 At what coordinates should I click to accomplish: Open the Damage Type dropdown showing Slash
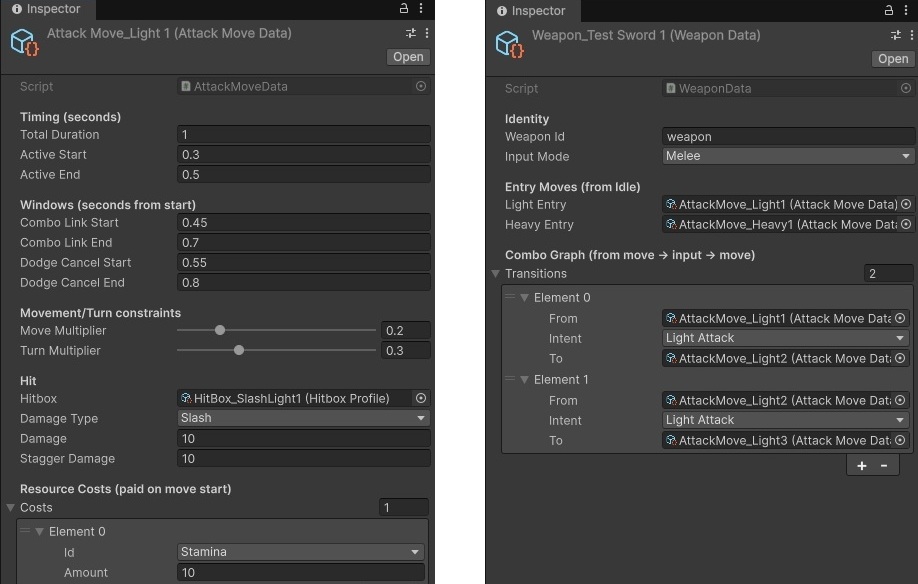click(x=303, y=418)
